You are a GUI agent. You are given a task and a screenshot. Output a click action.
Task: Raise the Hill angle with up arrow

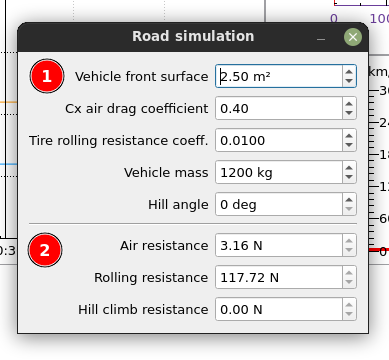point(349,199)
